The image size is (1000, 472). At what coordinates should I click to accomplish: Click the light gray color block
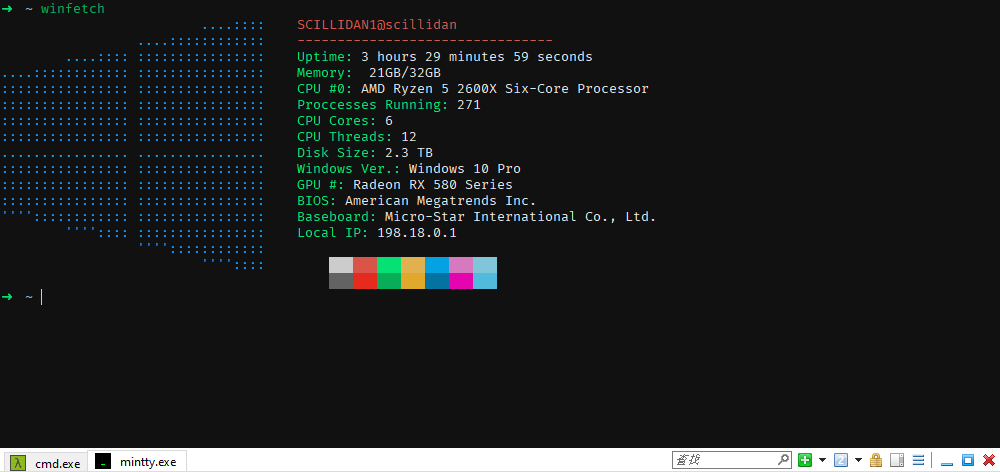(x=341, y=265)
